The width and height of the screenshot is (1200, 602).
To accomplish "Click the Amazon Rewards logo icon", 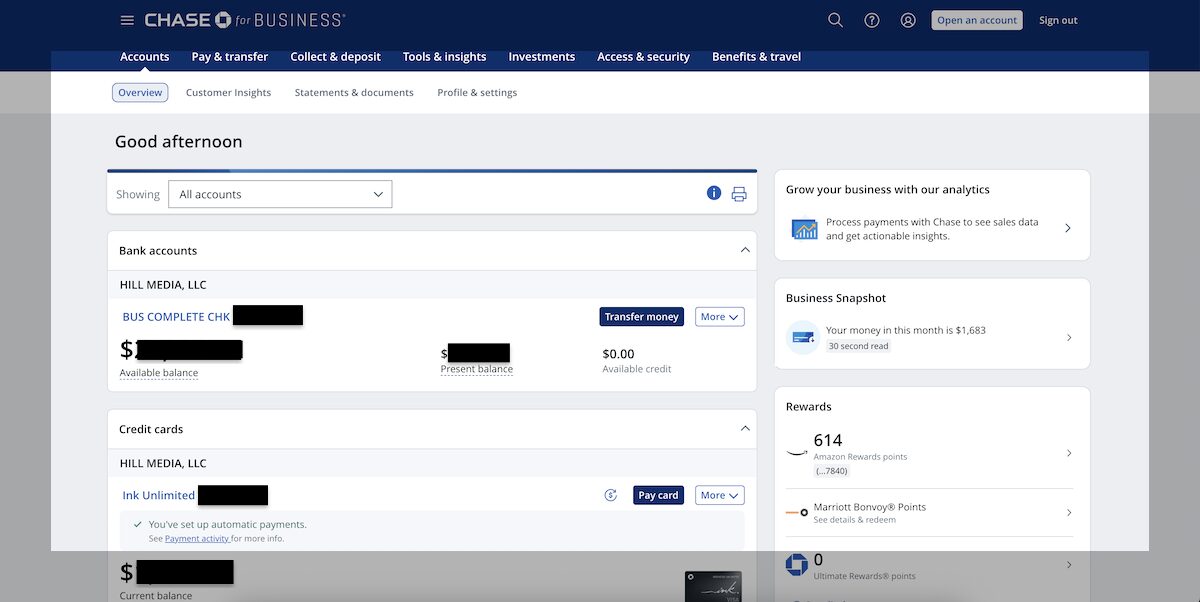I will tap(797, 452).
